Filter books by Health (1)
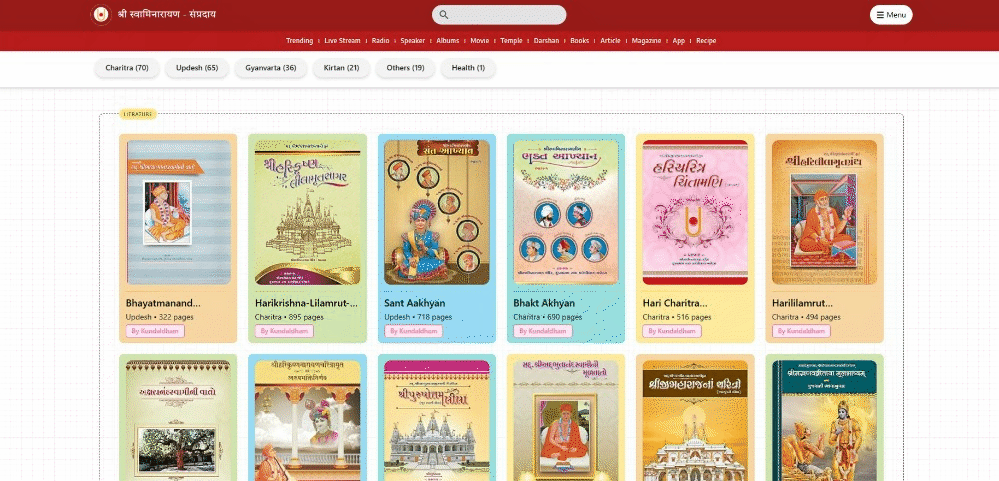Image resolution: width=999 pixels, height=481 pixels. (x=468, y=68)
